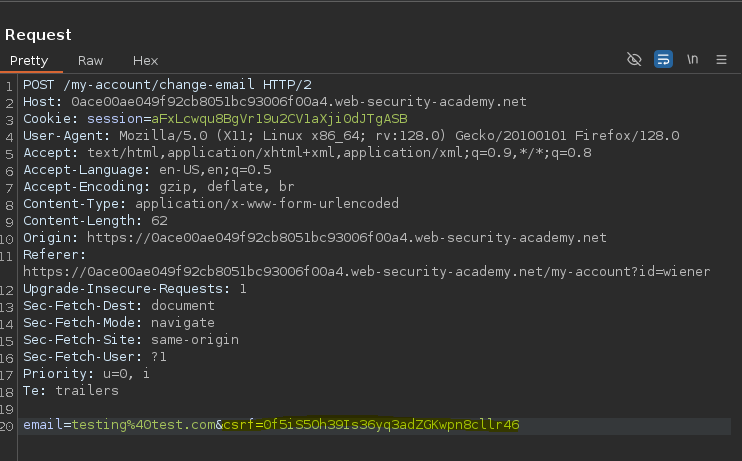Toggle hide non-printable eye-slash icon
This screenshot has height=461, width=742.
pos(634,60)
